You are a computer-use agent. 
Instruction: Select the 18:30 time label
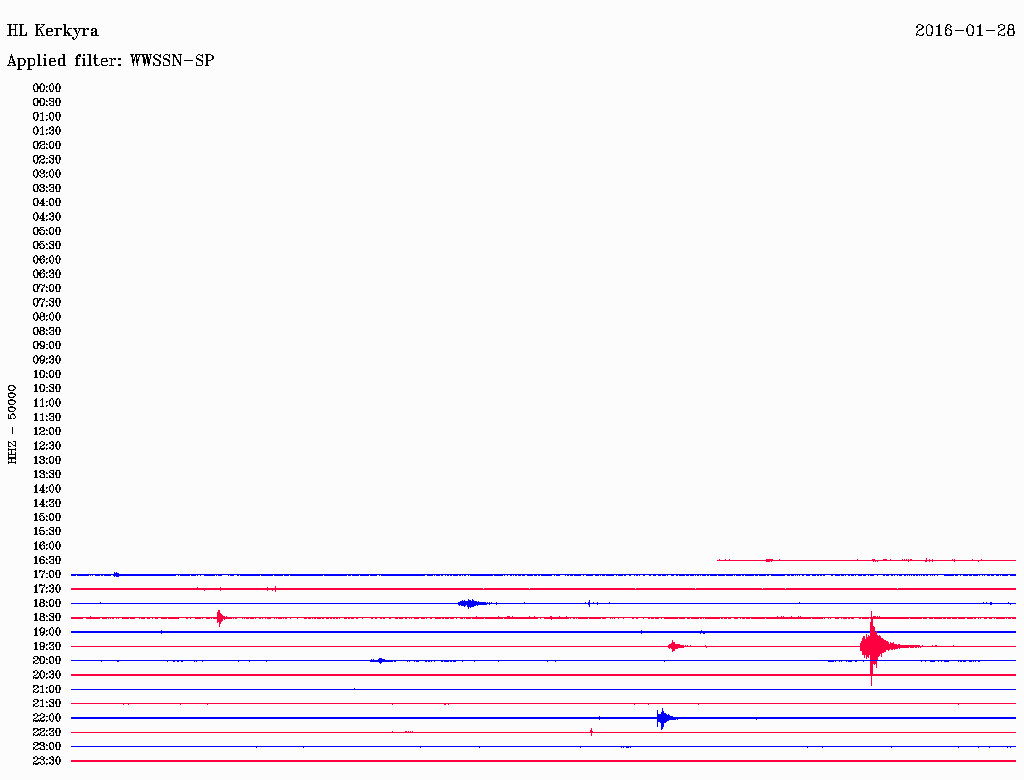[47, 617]
